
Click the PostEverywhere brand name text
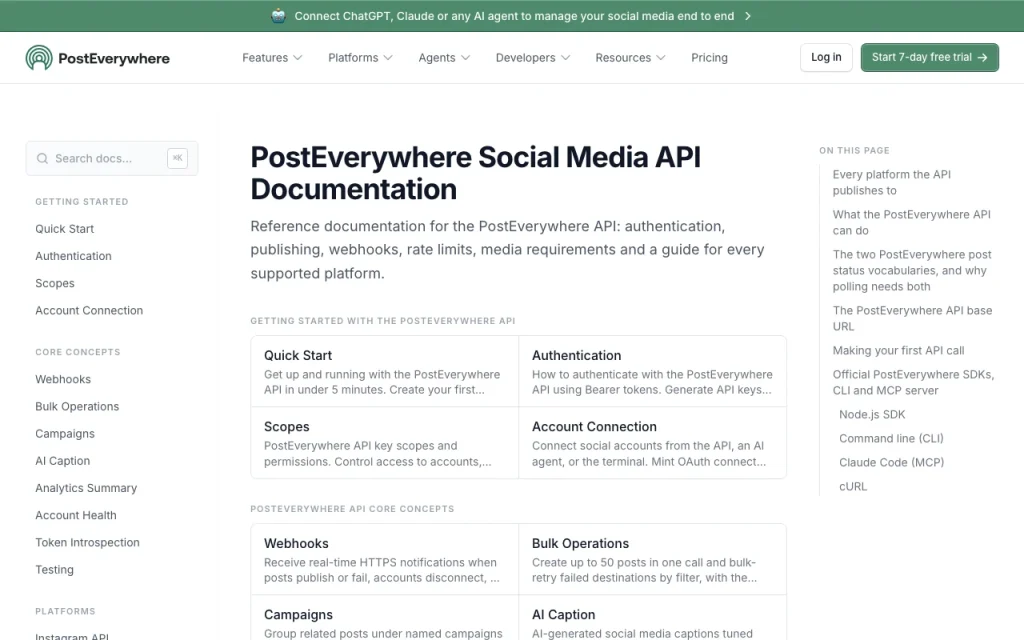[x=114, y=58]
